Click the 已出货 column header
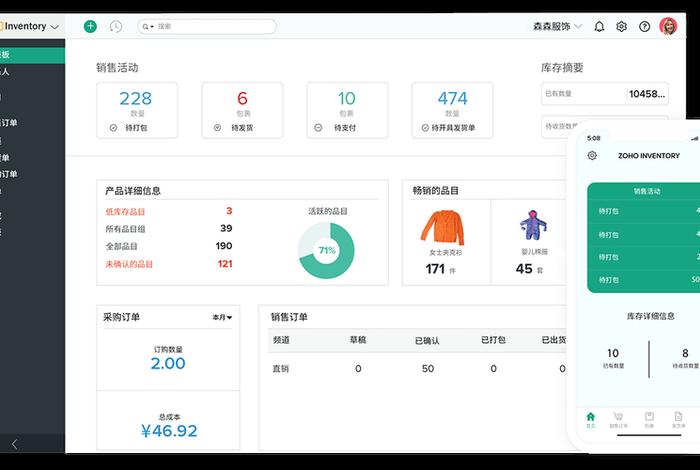Screen dimensions: 700x470 coord(554,340)
